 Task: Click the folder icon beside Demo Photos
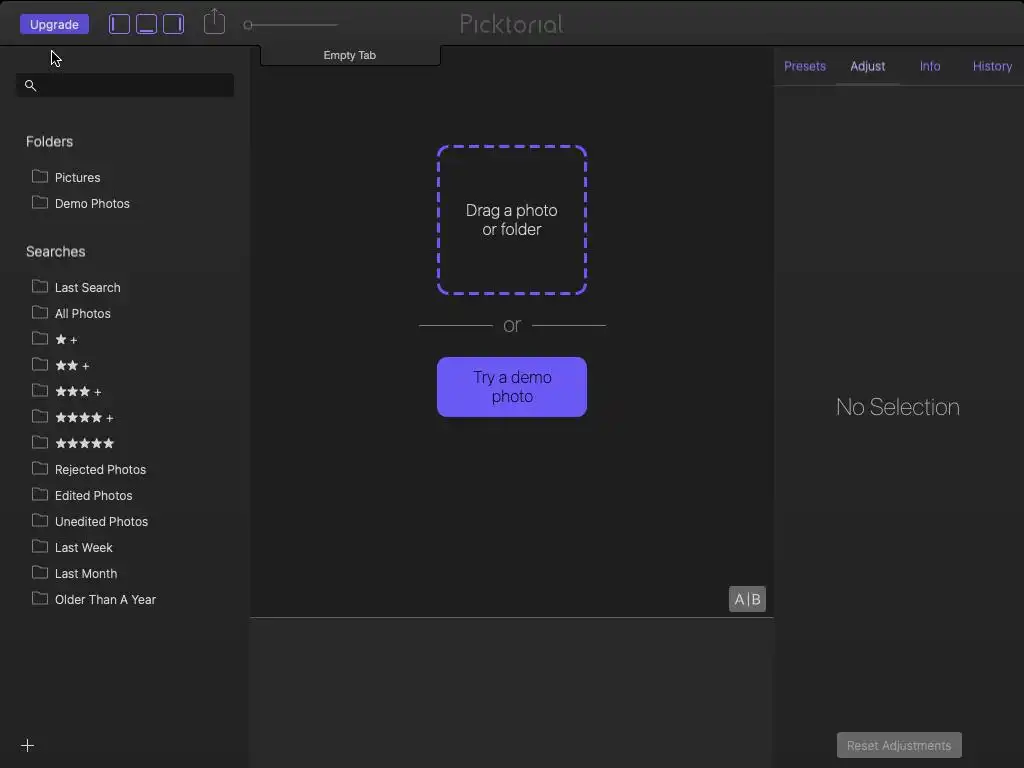40,202
